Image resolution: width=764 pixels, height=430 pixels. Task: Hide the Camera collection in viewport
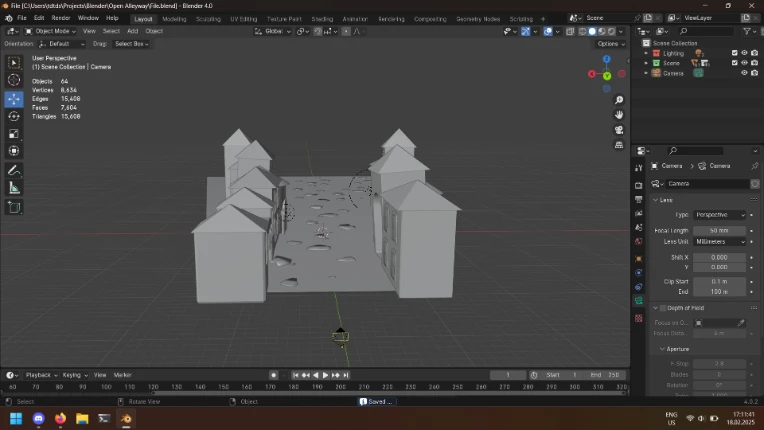coord(744,73)
